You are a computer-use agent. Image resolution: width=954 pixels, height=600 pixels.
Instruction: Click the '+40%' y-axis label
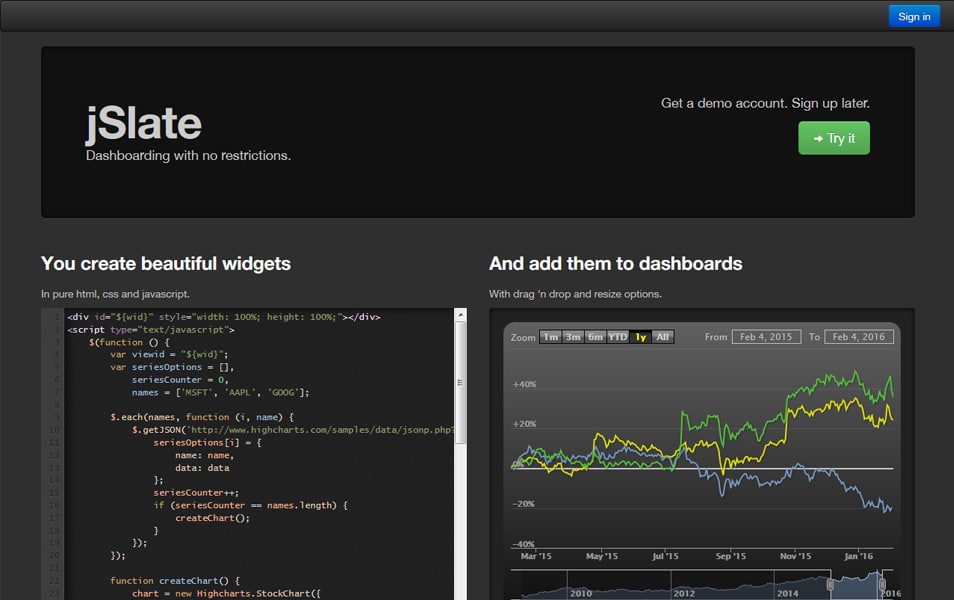524,384
